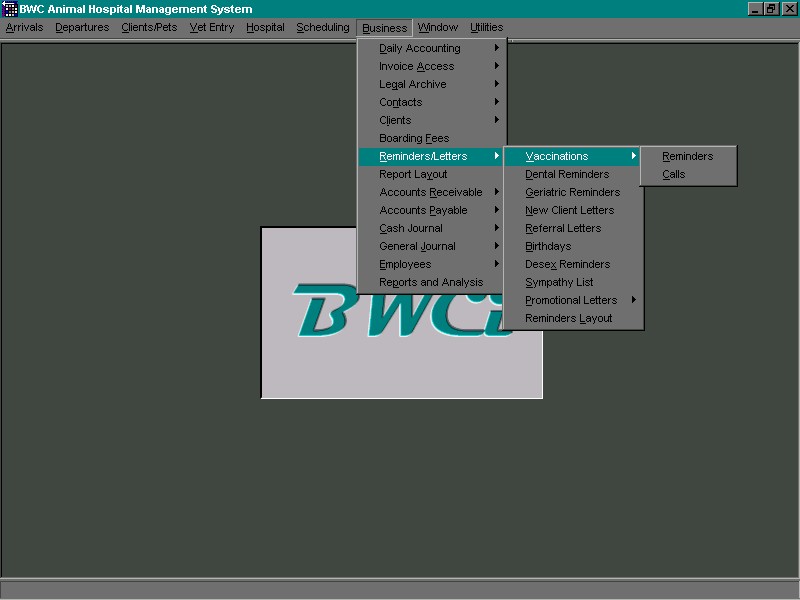Expand the Contacts submenu
800x600 pixels.
[x=432, y=102]
